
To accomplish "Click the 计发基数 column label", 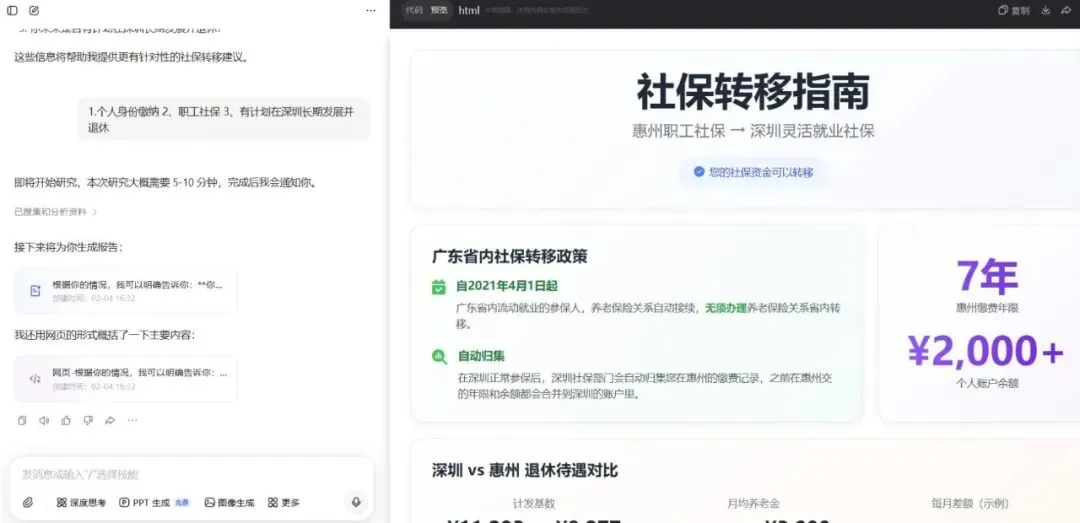I will pyautogui.click(x=534, y=504).
